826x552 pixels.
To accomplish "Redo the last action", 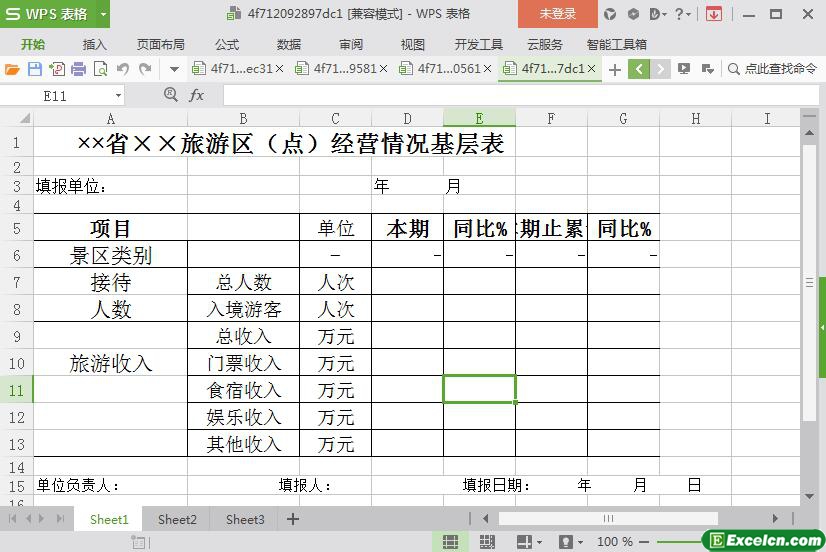I will pyautogui.click(x=145, y=69).
